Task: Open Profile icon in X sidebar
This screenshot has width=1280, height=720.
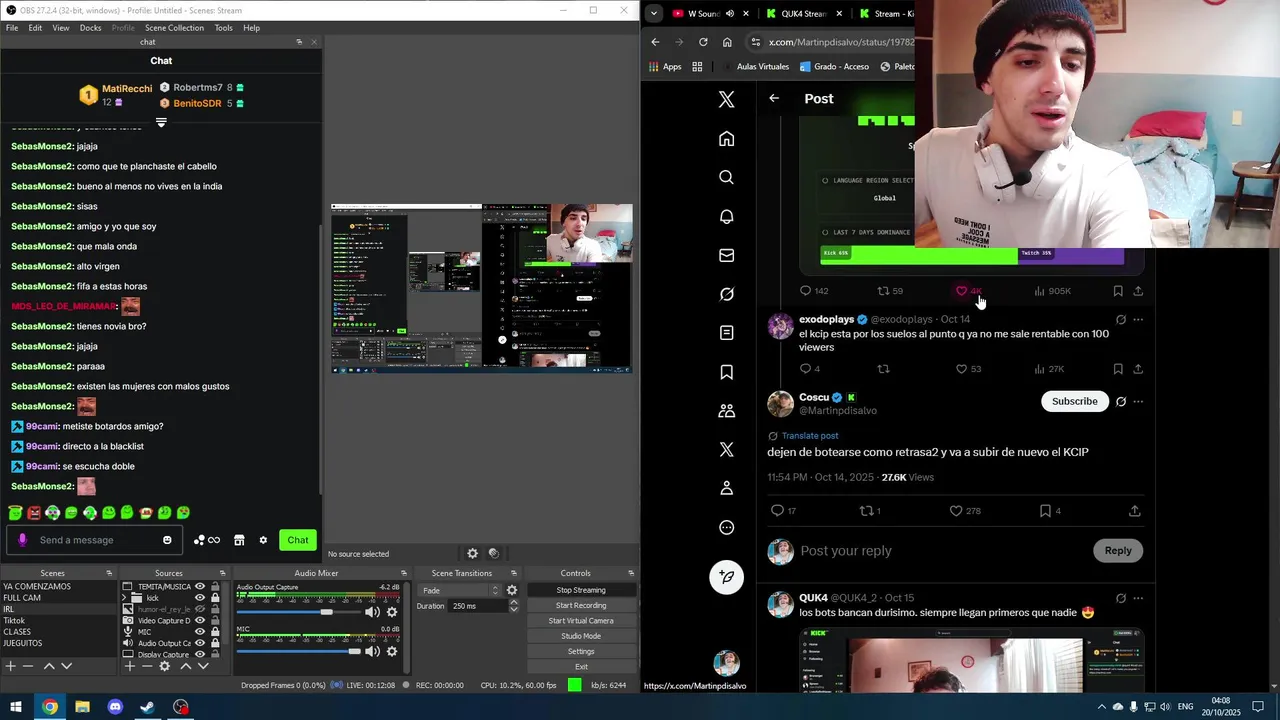Action: point(727,488)
